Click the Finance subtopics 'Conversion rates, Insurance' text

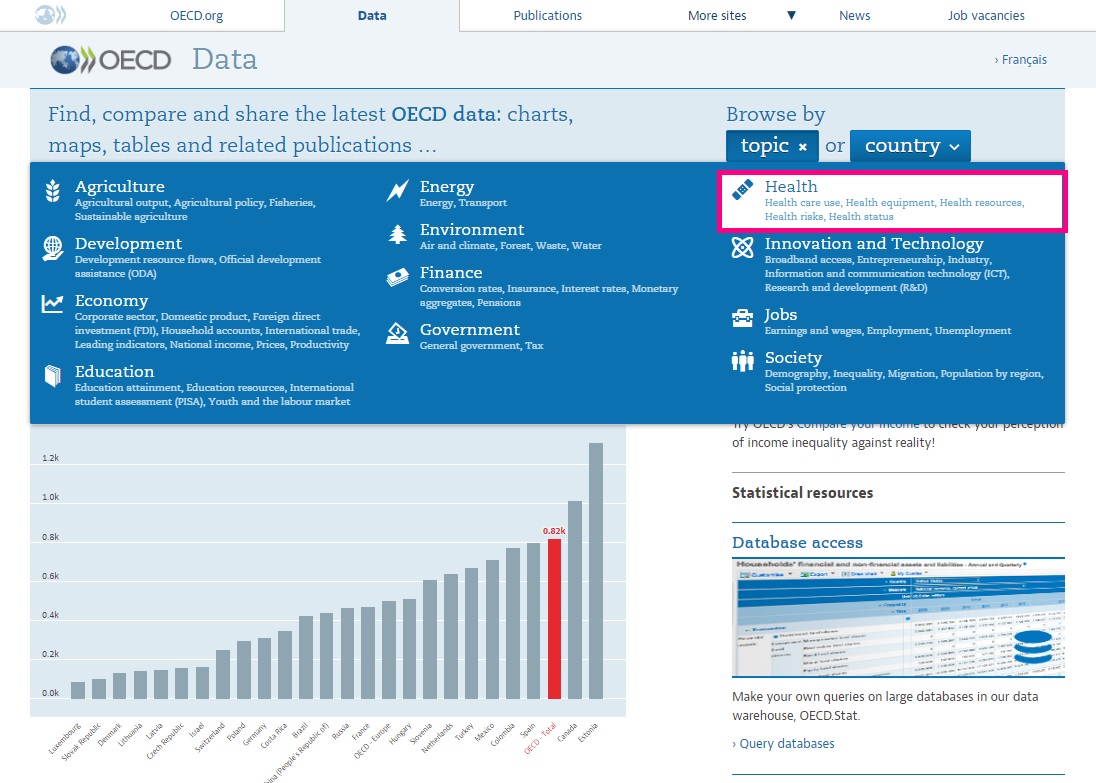(549, 296)
